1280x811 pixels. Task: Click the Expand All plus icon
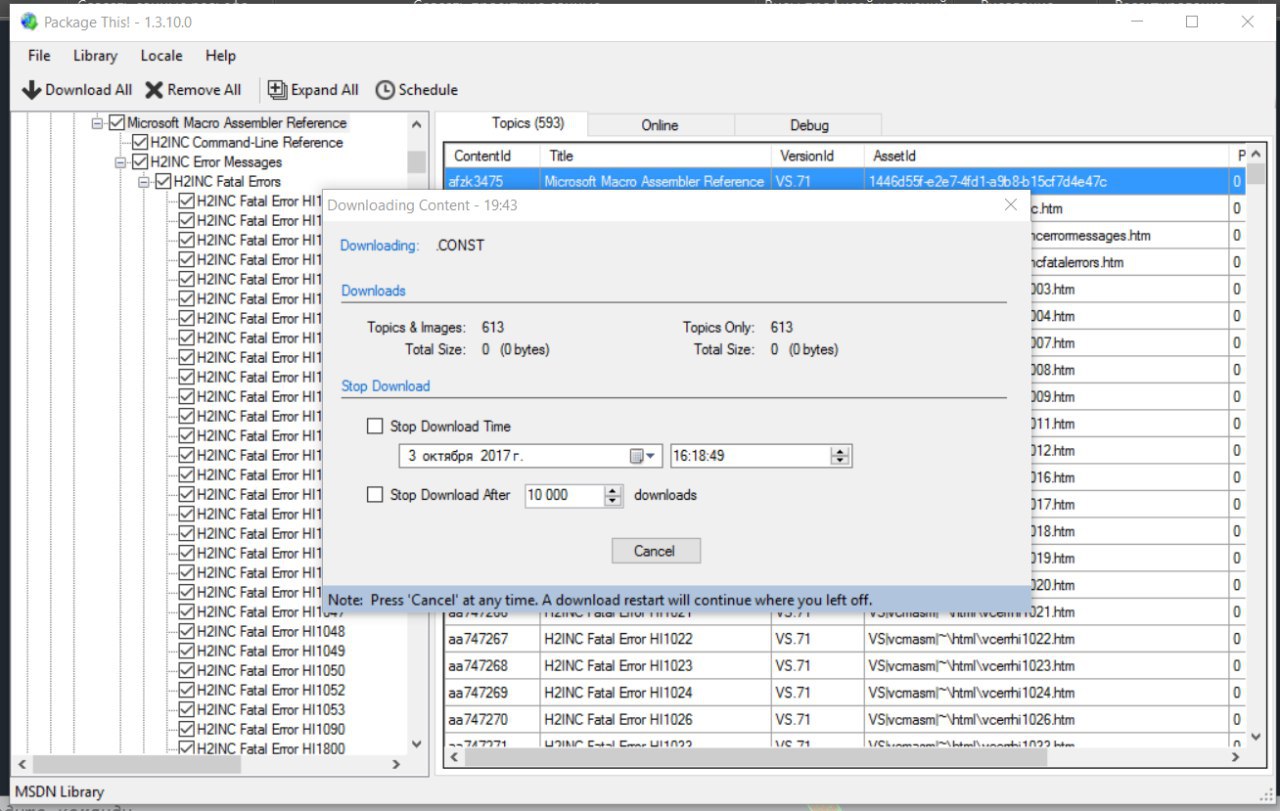(x=277, y=90)
